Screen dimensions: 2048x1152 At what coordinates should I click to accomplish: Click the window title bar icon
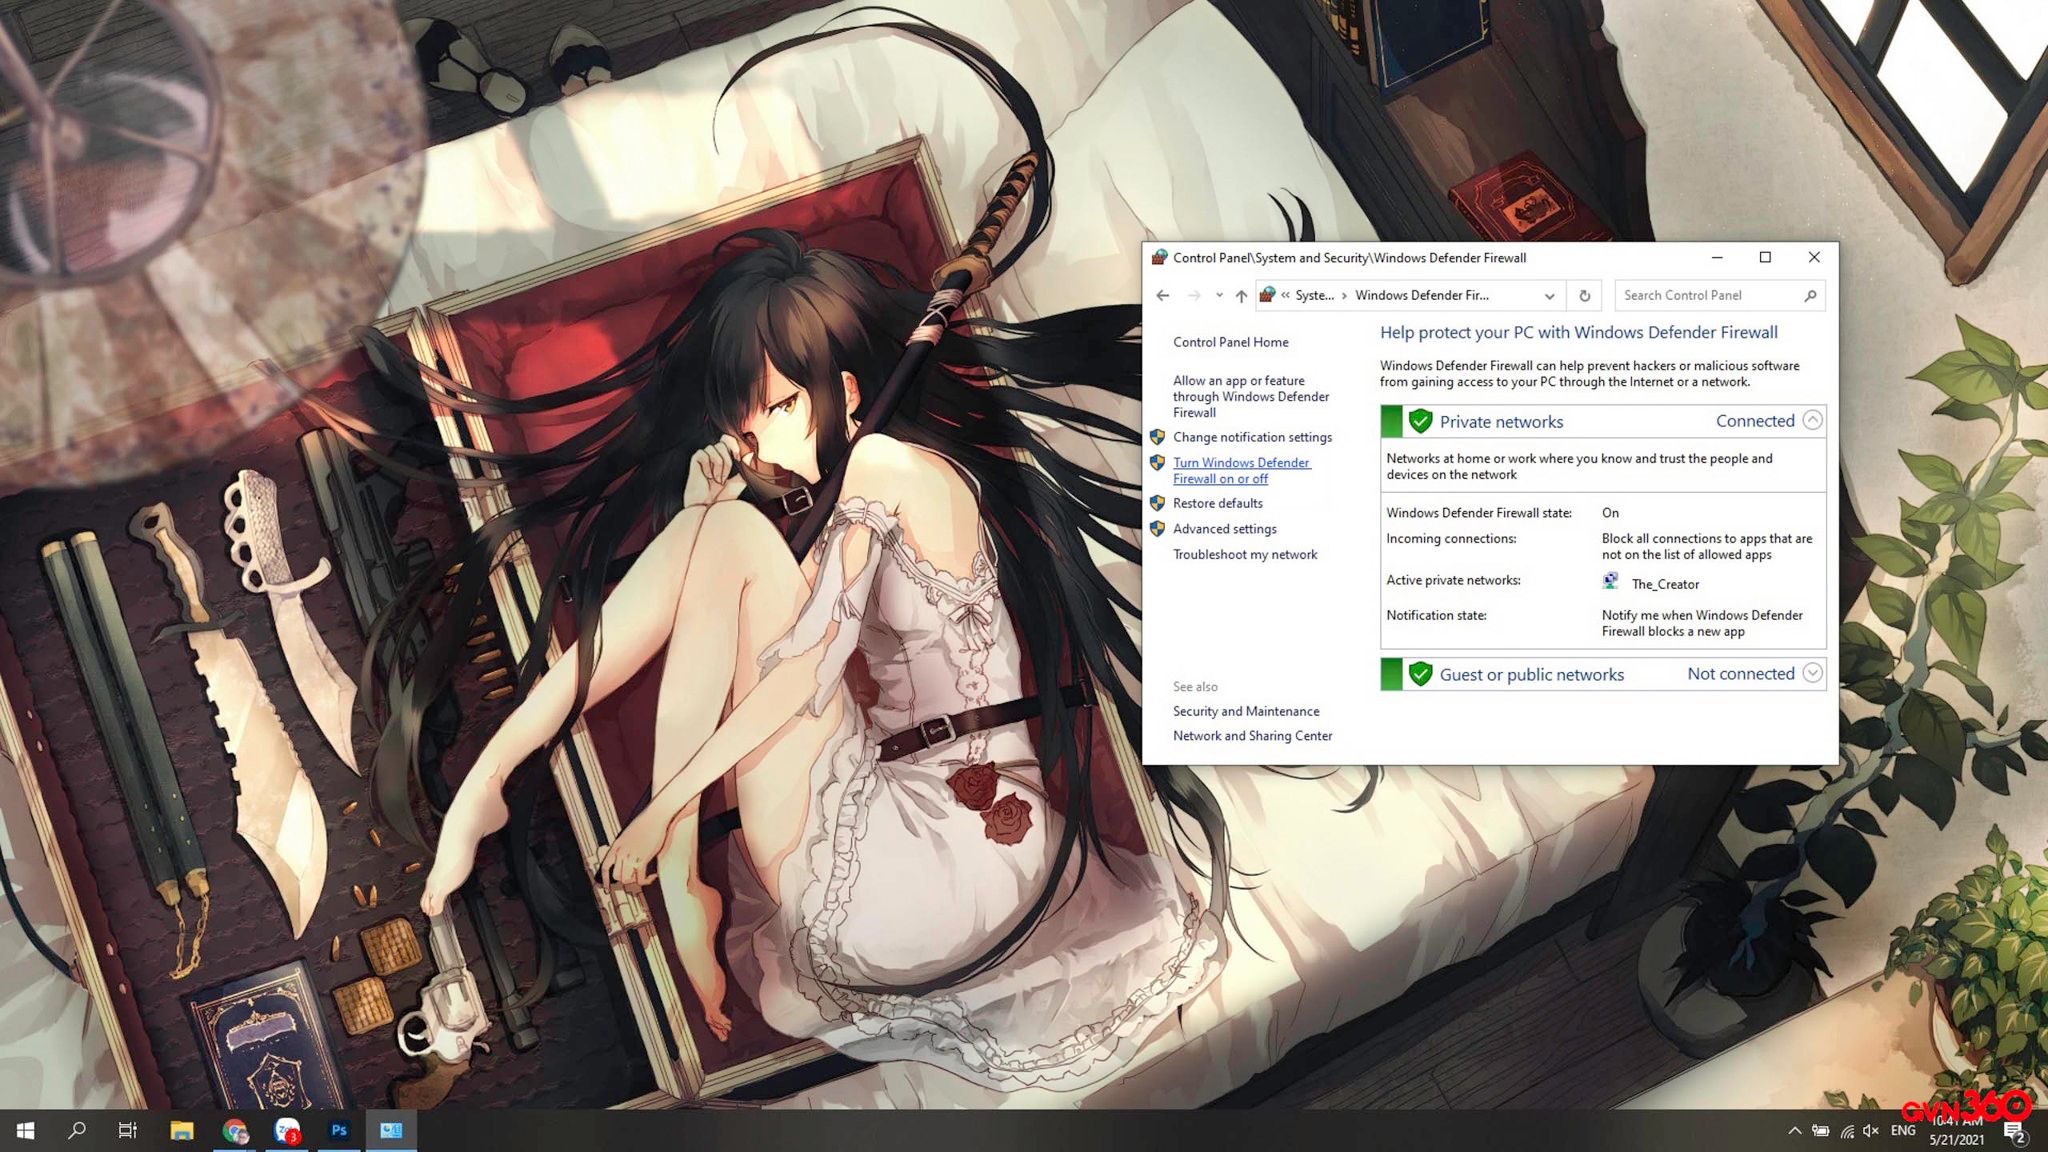click(x=1159, y=257)
